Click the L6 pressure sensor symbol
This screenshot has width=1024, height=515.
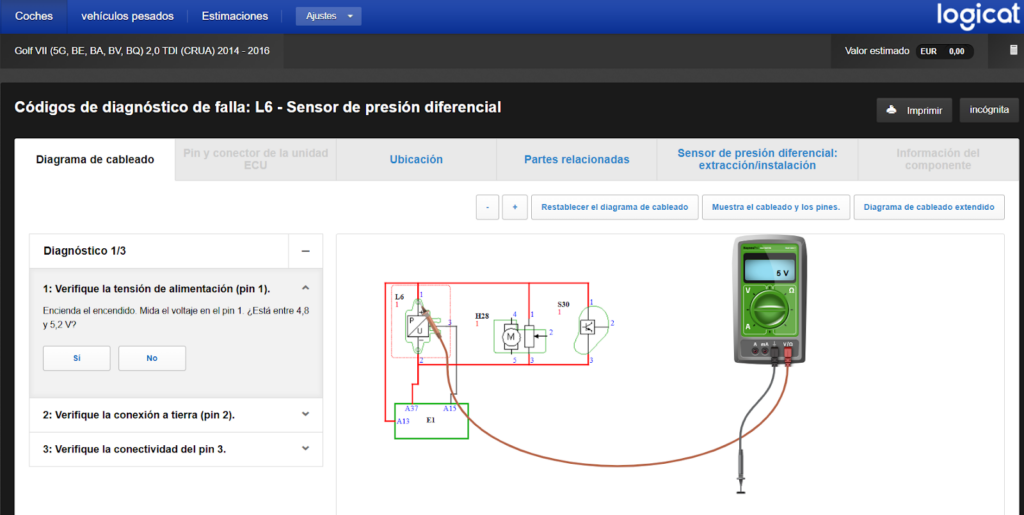click(417, 325)
